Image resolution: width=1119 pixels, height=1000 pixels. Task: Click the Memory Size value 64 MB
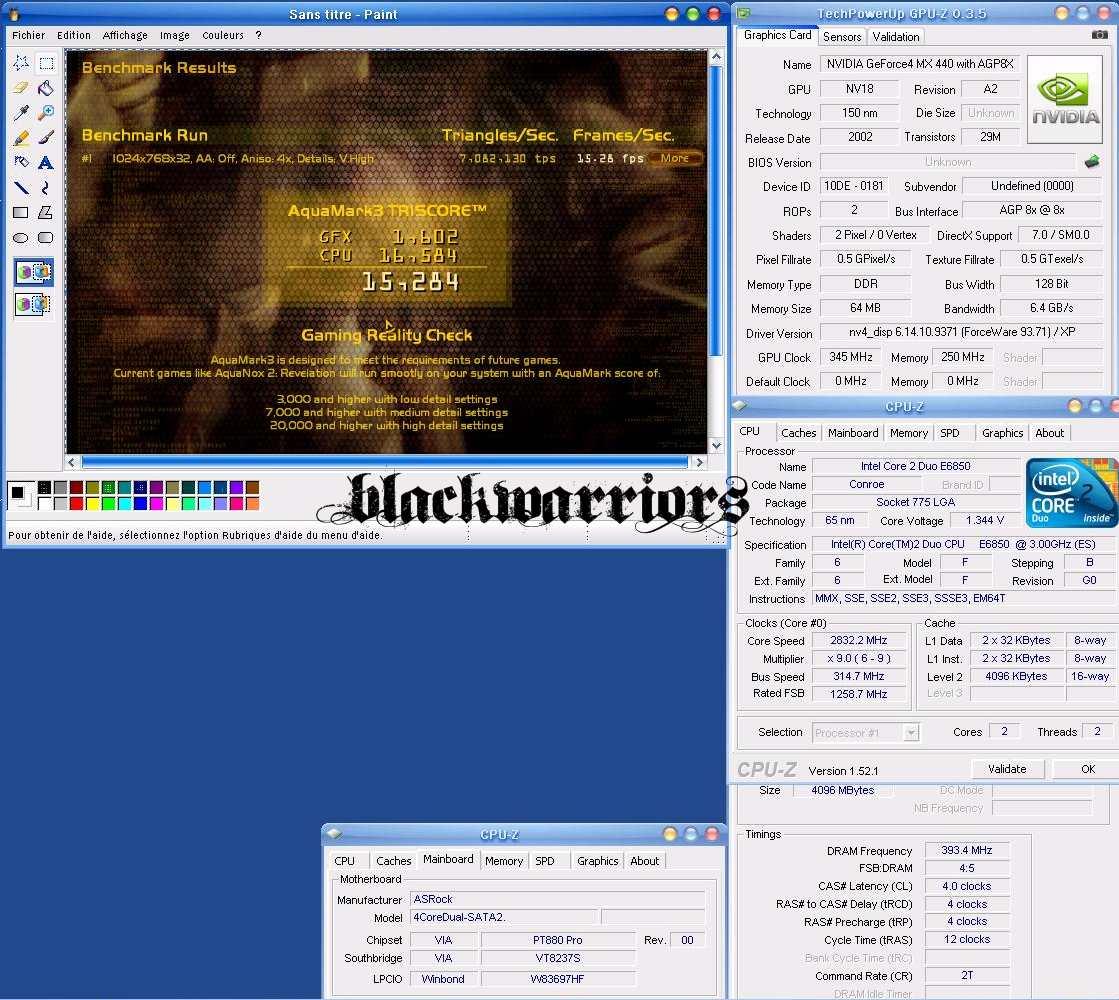click(865, 308)
